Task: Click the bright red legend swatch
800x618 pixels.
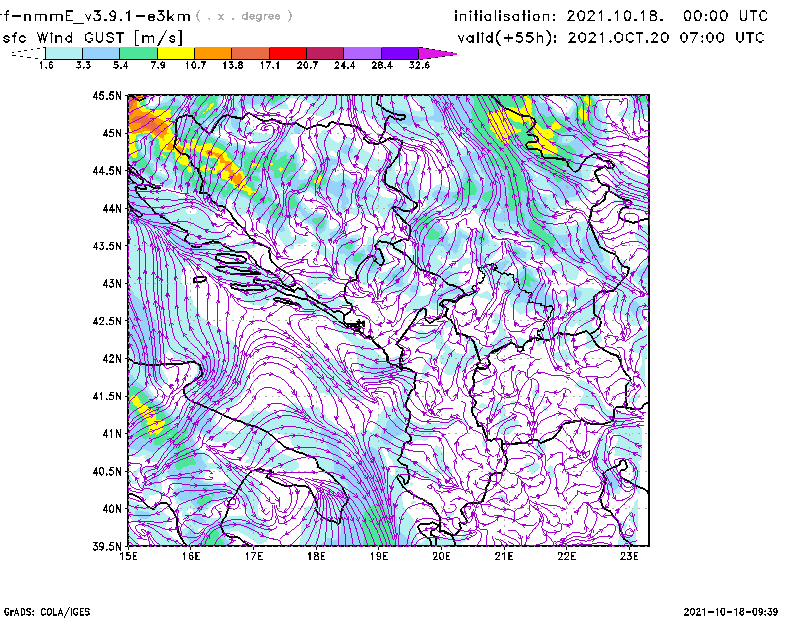Action: (x=288, y=53)
